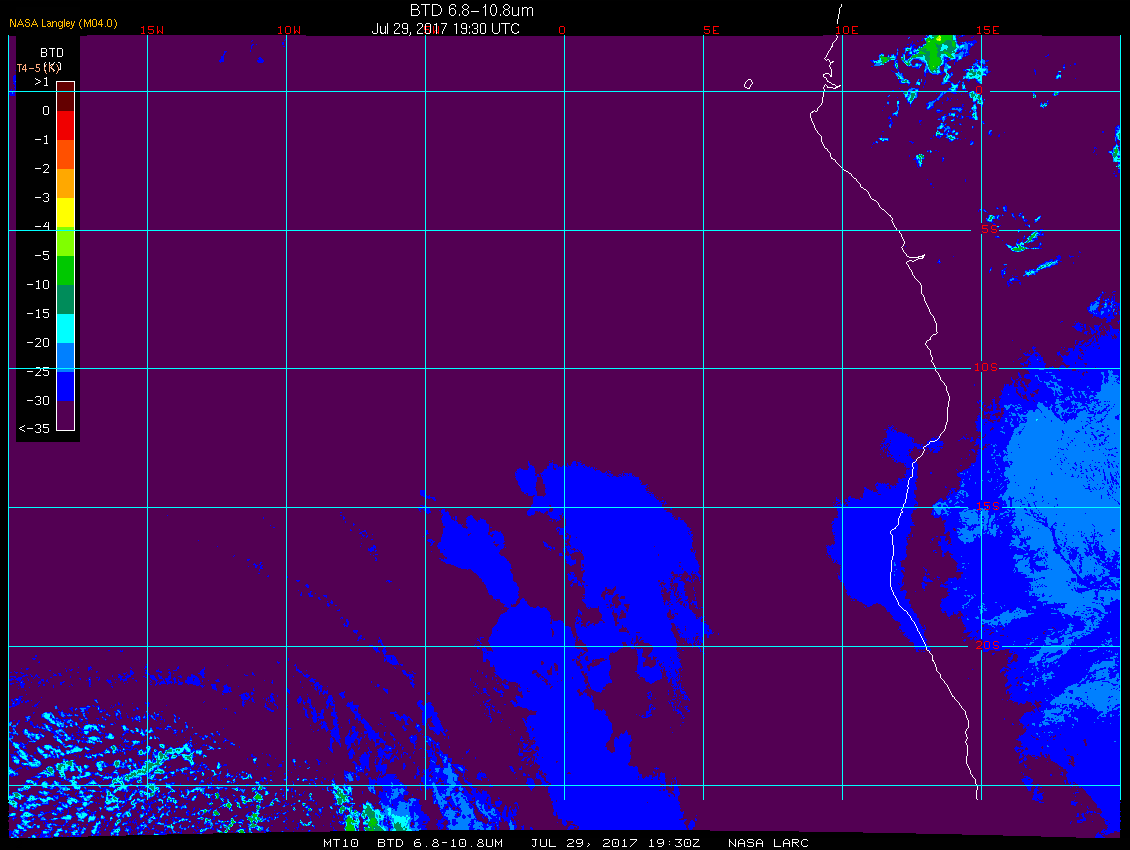Click the '<-35' legend value
Screen dimensions: 1130x850
pyautogui.click(x=35, y=429)
